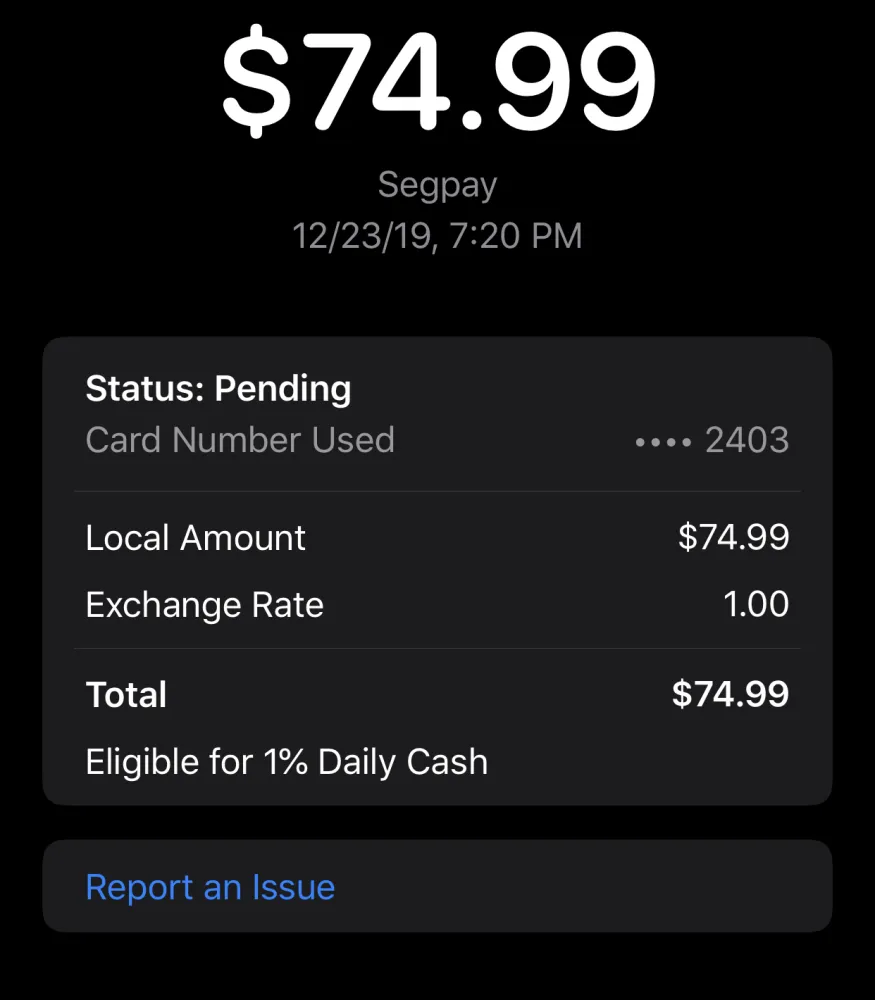875x1000 pixels.
Task: Tap the Report an Issue link
Action: click(210, 887)
